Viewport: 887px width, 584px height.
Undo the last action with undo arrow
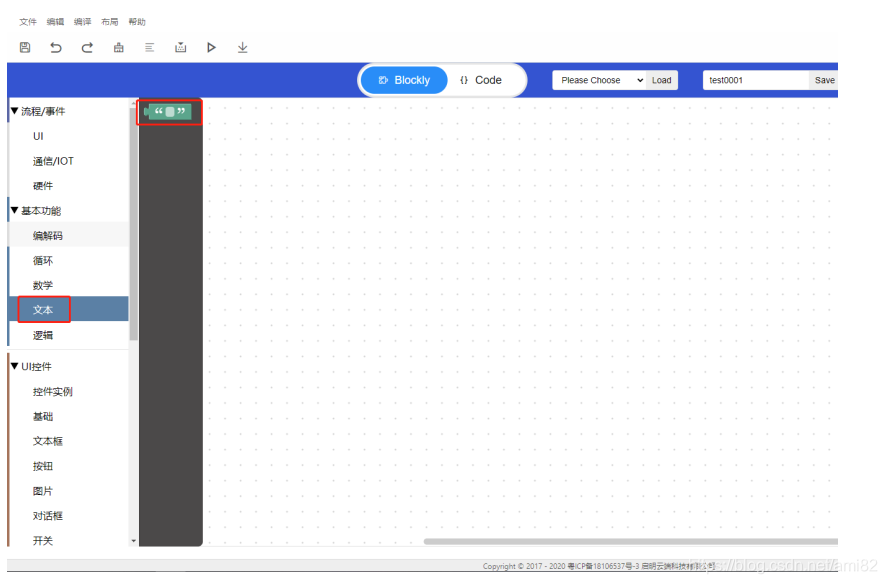55,48
